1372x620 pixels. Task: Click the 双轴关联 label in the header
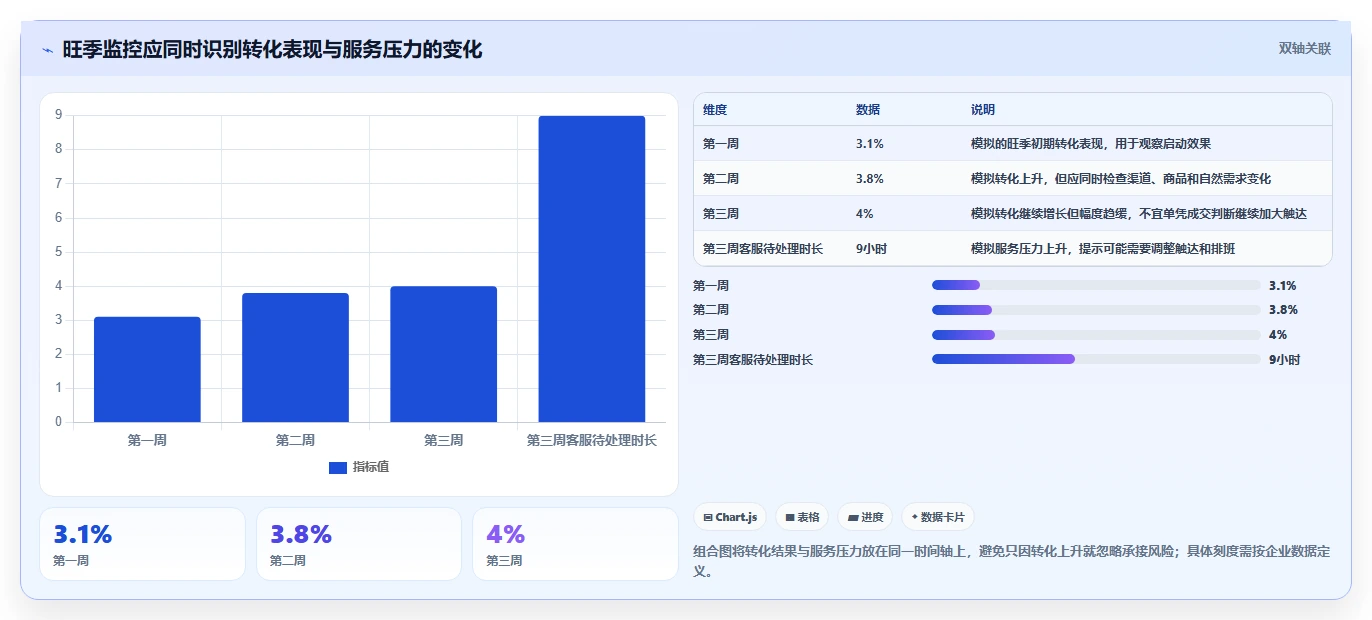1305,48
